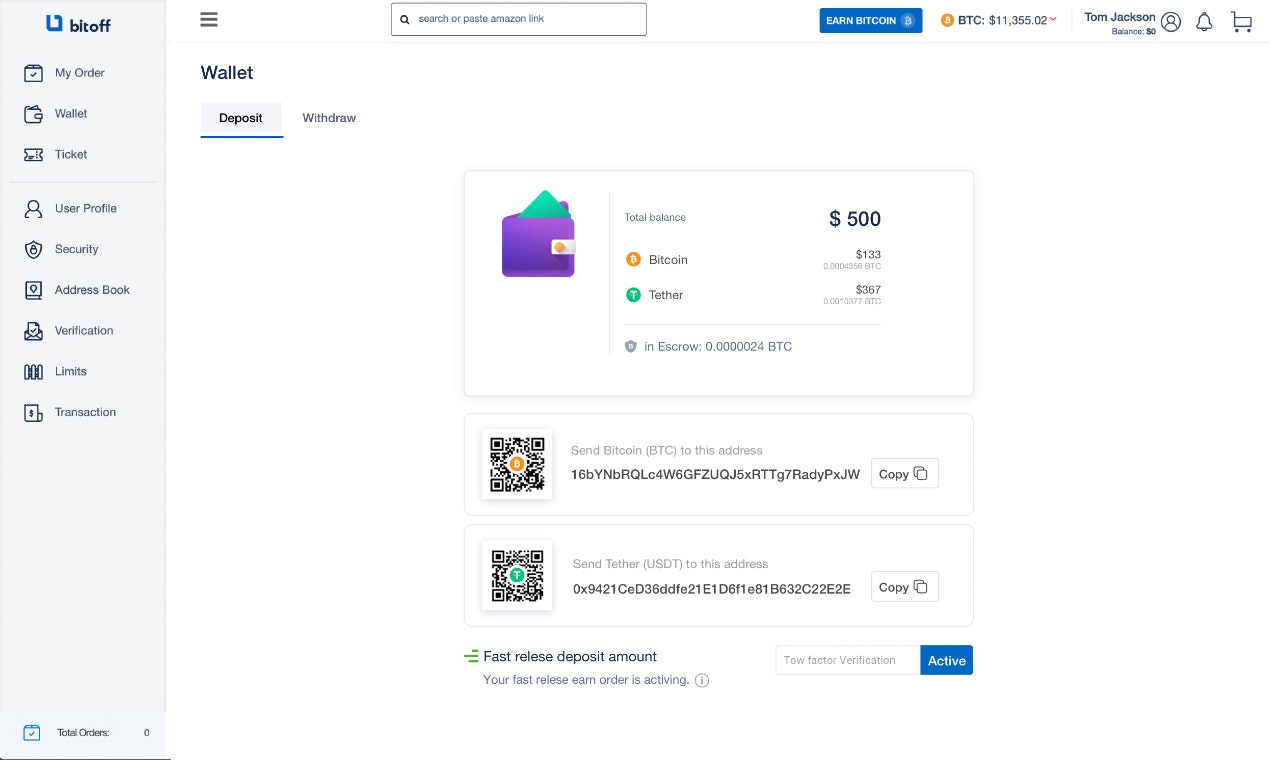The image size is (1270, 760).
Task: Click the user avatar icon
Action: (x=1171, y=21)
